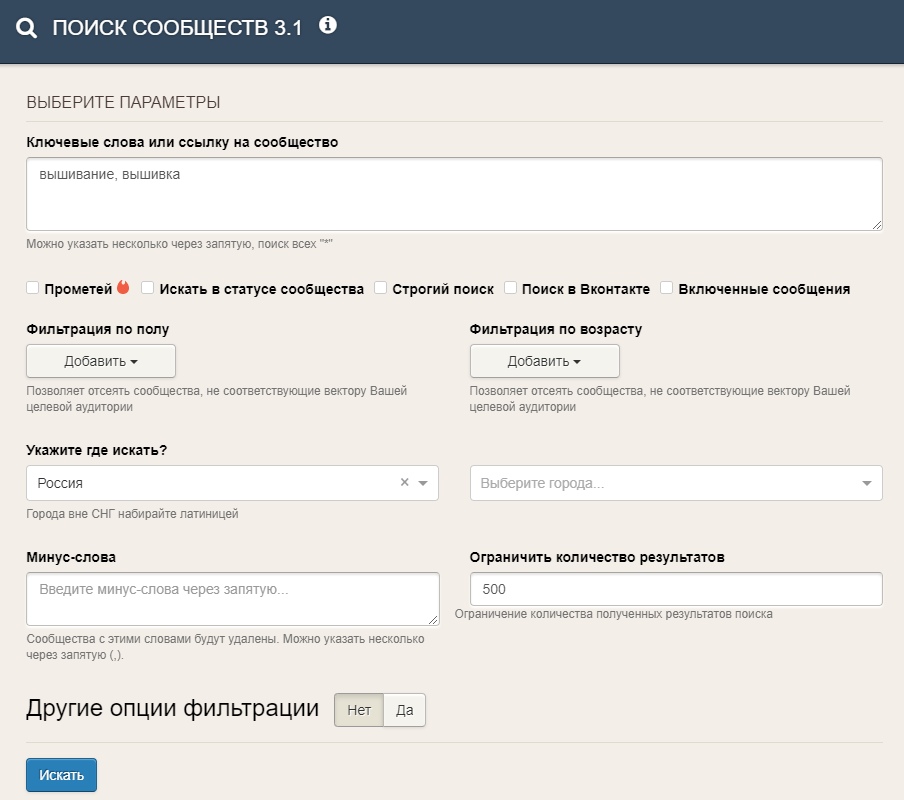This screenshot has height=800, width=904.
Task: Check Искать в статусе сообщества
Action: (148, 288)
